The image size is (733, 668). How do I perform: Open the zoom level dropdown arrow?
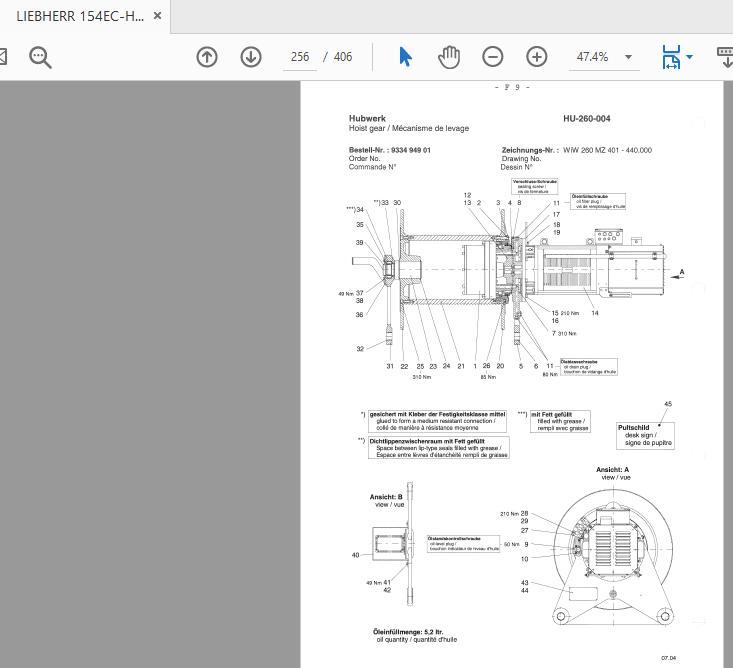629,57
